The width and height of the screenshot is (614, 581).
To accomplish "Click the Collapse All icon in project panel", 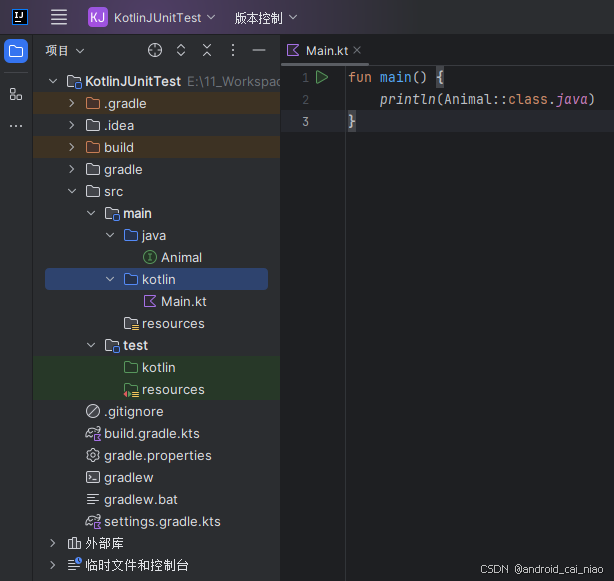I will point(207,50).
